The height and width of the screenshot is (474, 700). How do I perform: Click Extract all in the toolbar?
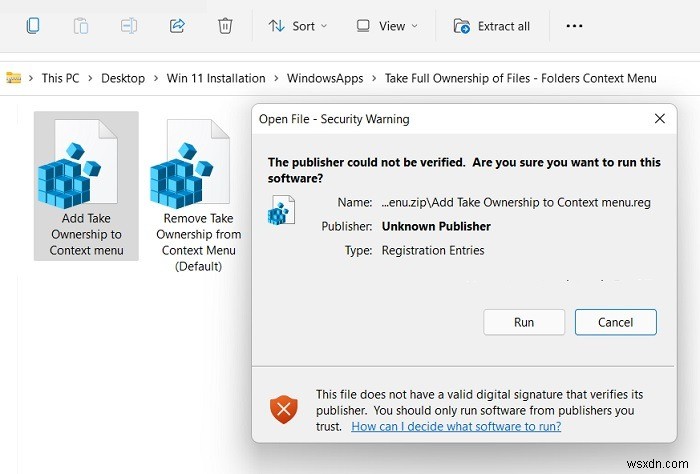tap(492, 26)
